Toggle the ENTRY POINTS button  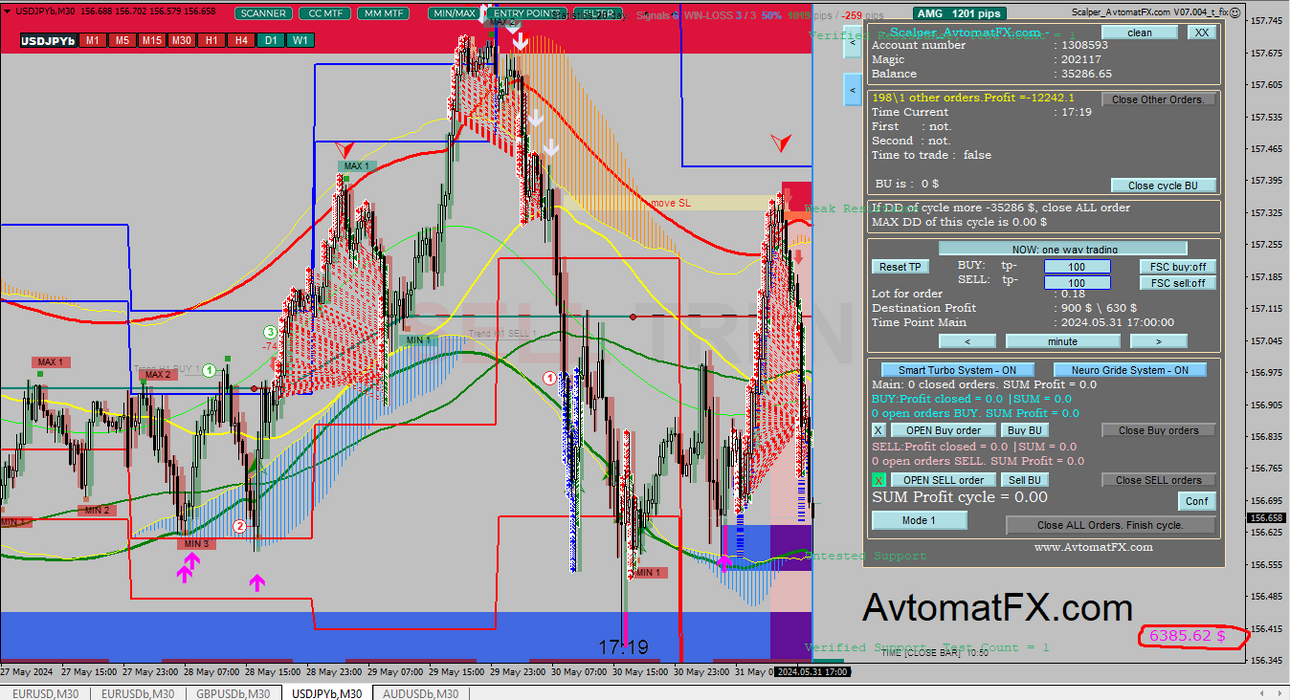point(526,14)
